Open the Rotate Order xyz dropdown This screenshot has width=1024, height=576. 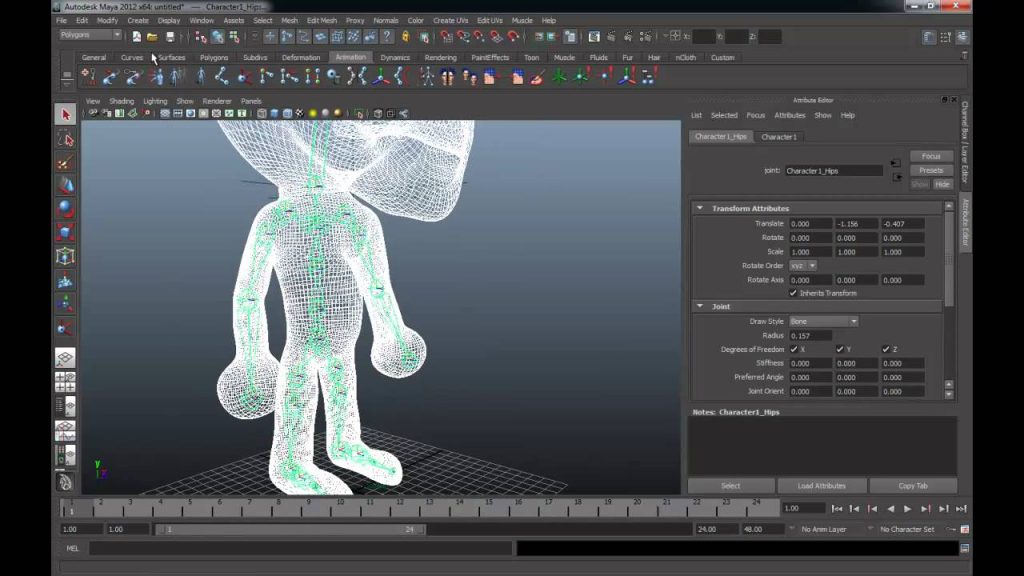point(803,266)
